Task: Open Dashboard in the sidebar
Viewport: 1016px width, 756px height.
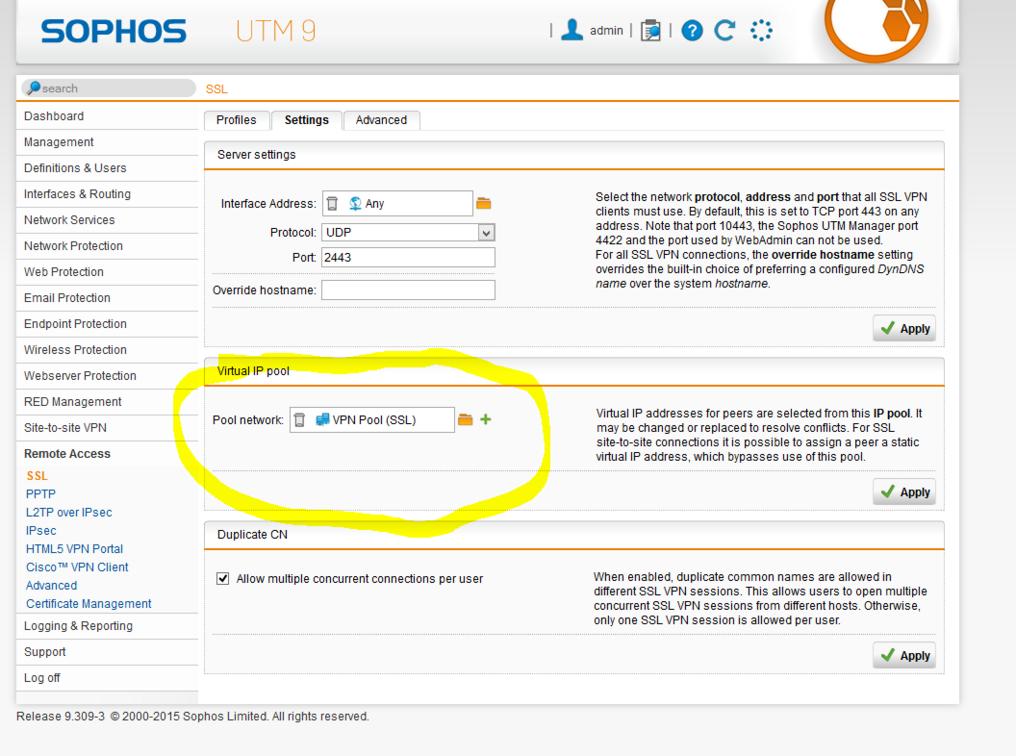Action: point(107,116)
